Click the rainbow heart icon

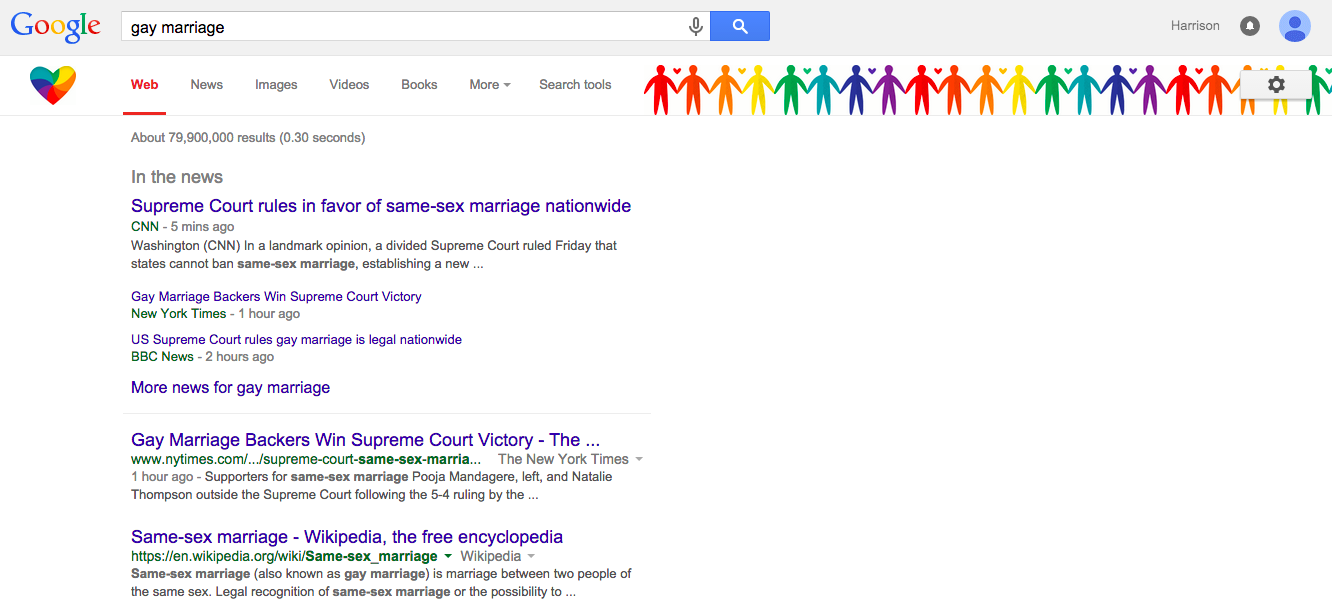[53, 86]
